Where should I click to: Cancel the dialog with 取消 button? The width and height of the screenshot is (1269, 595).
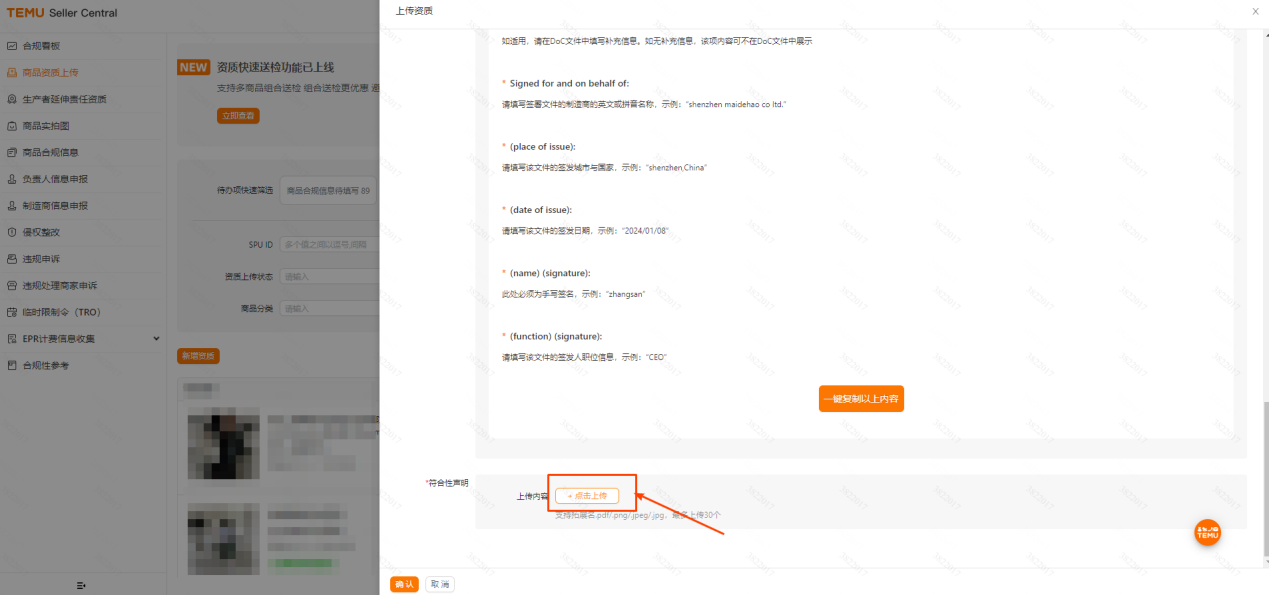coord(439,584)
